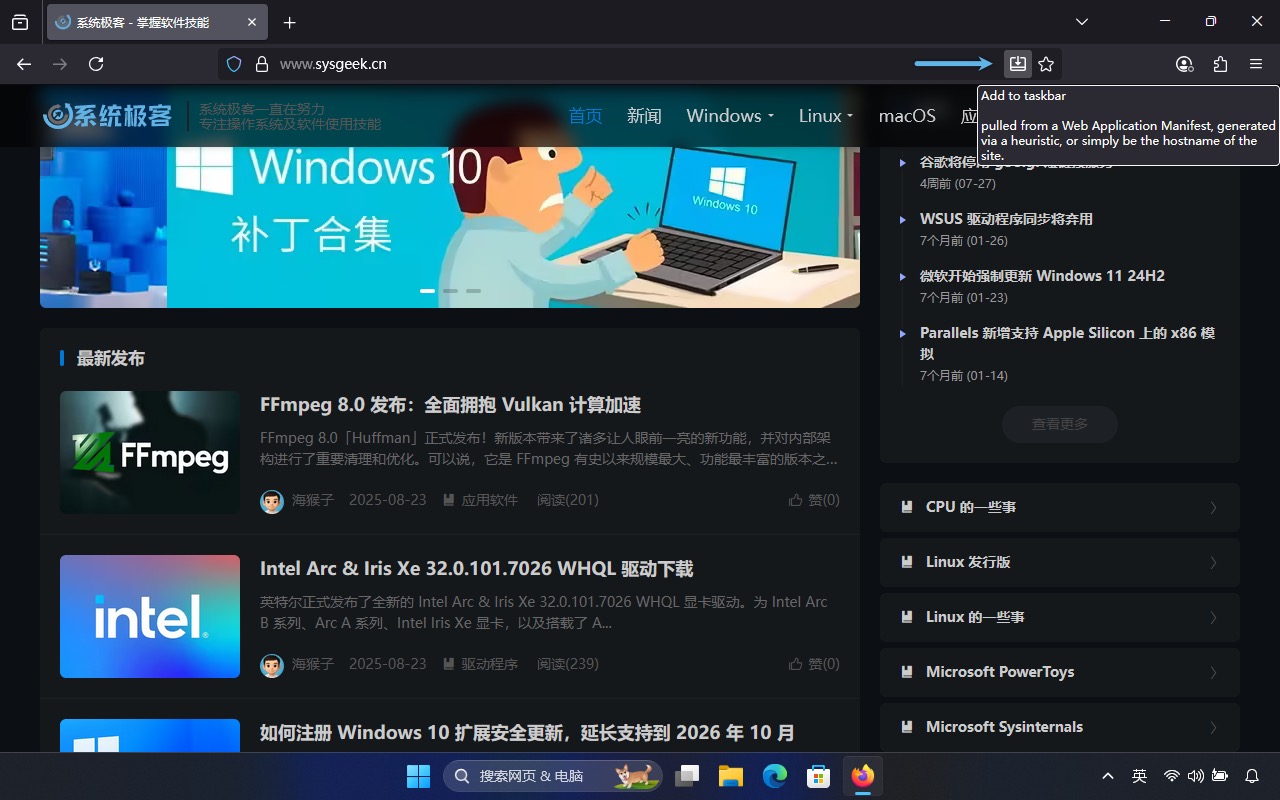Expand the CPU 的一些事 topic

click(1060, 507)
